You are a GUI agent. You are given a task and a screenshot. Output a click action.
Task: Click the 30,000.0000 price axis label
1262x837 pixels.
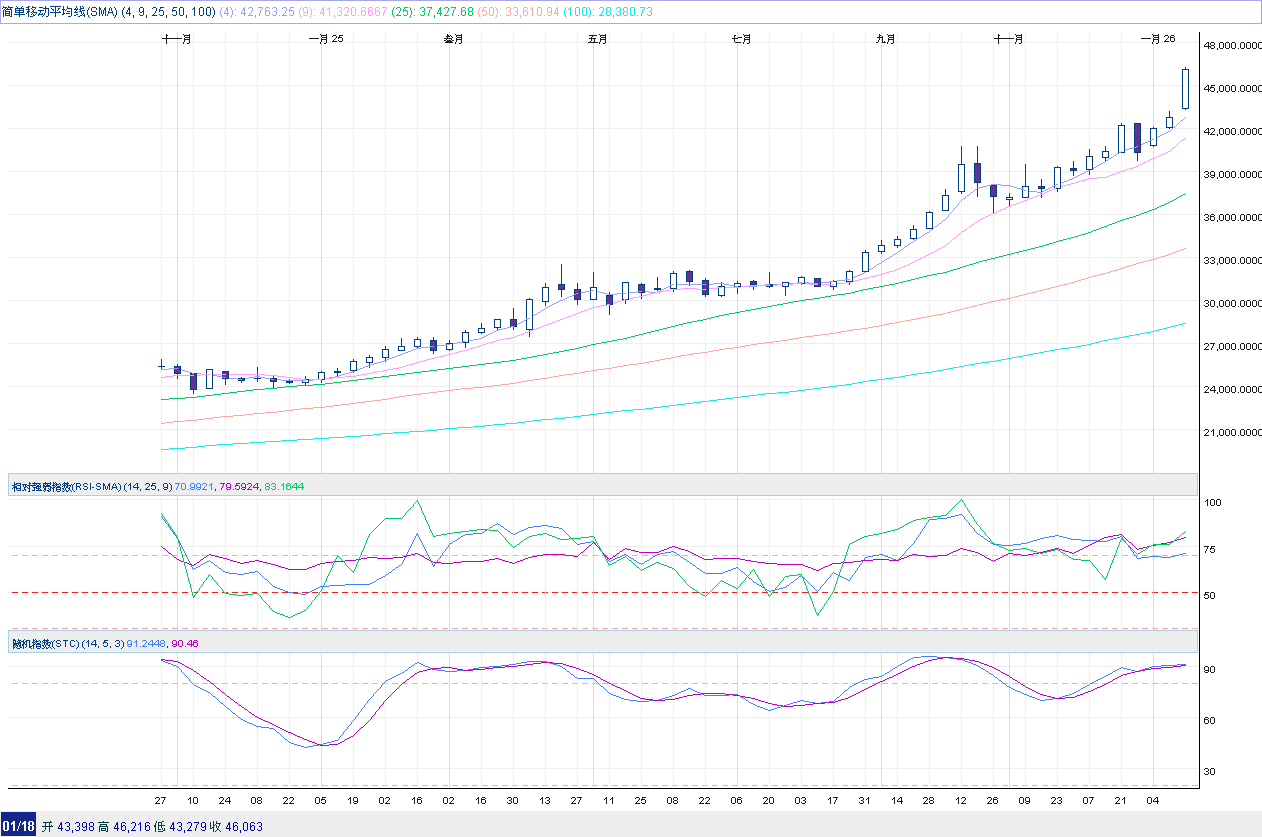pyautogui.click(x=1232, y=304)
